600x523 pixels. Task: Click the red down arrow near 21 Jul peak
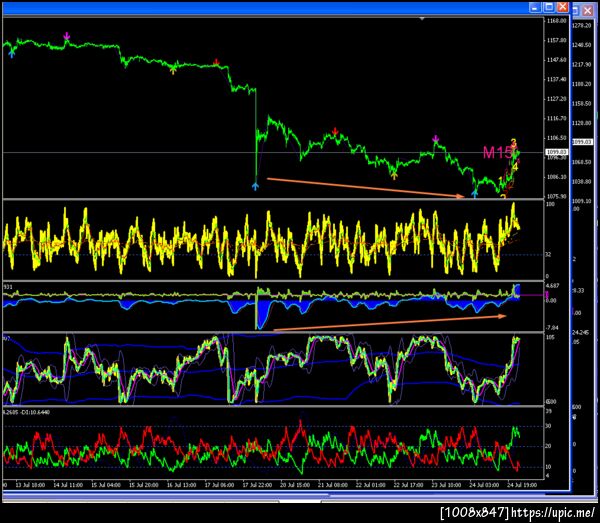pyautogui.click(x=335, y=131)
